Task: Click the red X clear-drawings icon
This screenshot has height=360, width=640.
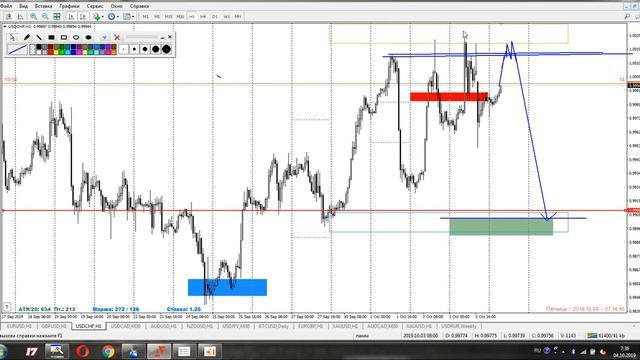Action: click(x=117, y=37)
